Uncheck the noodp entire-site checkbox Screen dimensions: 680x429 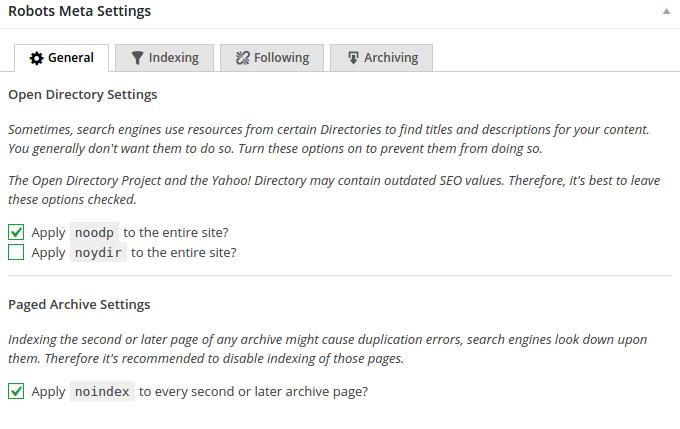point(16,232)
